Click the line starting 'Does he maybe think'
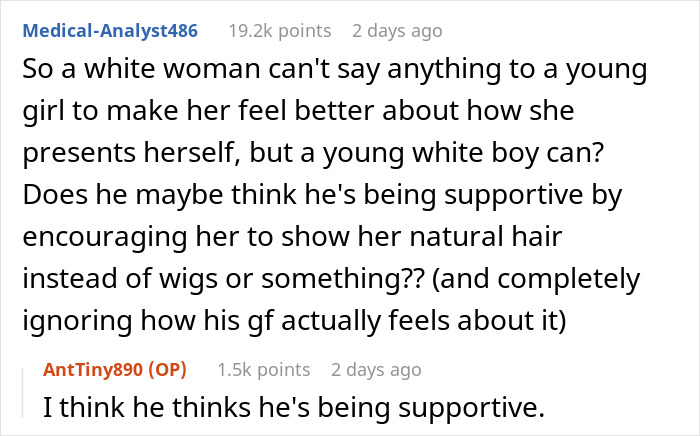This screenshot has width=700, height=436. pyautogui.click(x=322, y=195)
